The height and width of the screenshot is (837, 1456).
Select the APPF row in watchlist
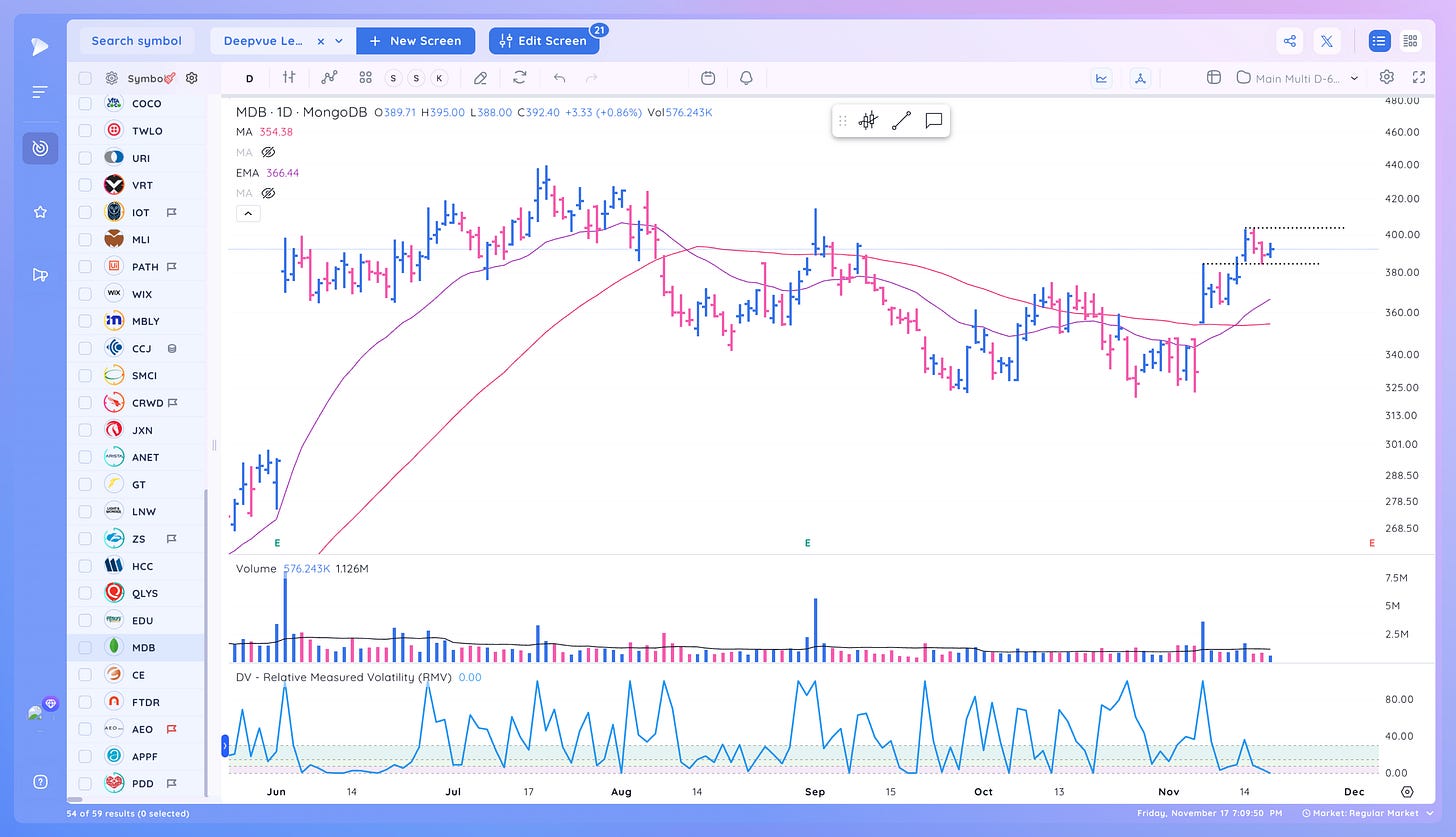(x=135, y=757)
